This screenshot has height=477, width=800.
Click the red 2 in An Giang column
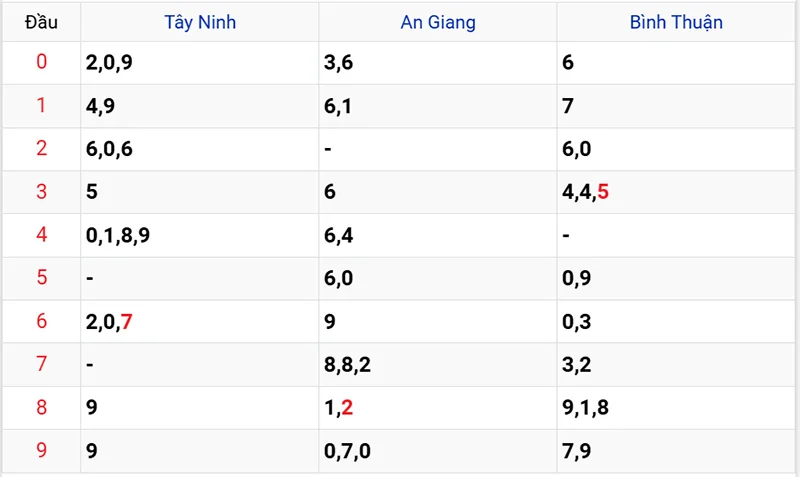coord(347,408)
